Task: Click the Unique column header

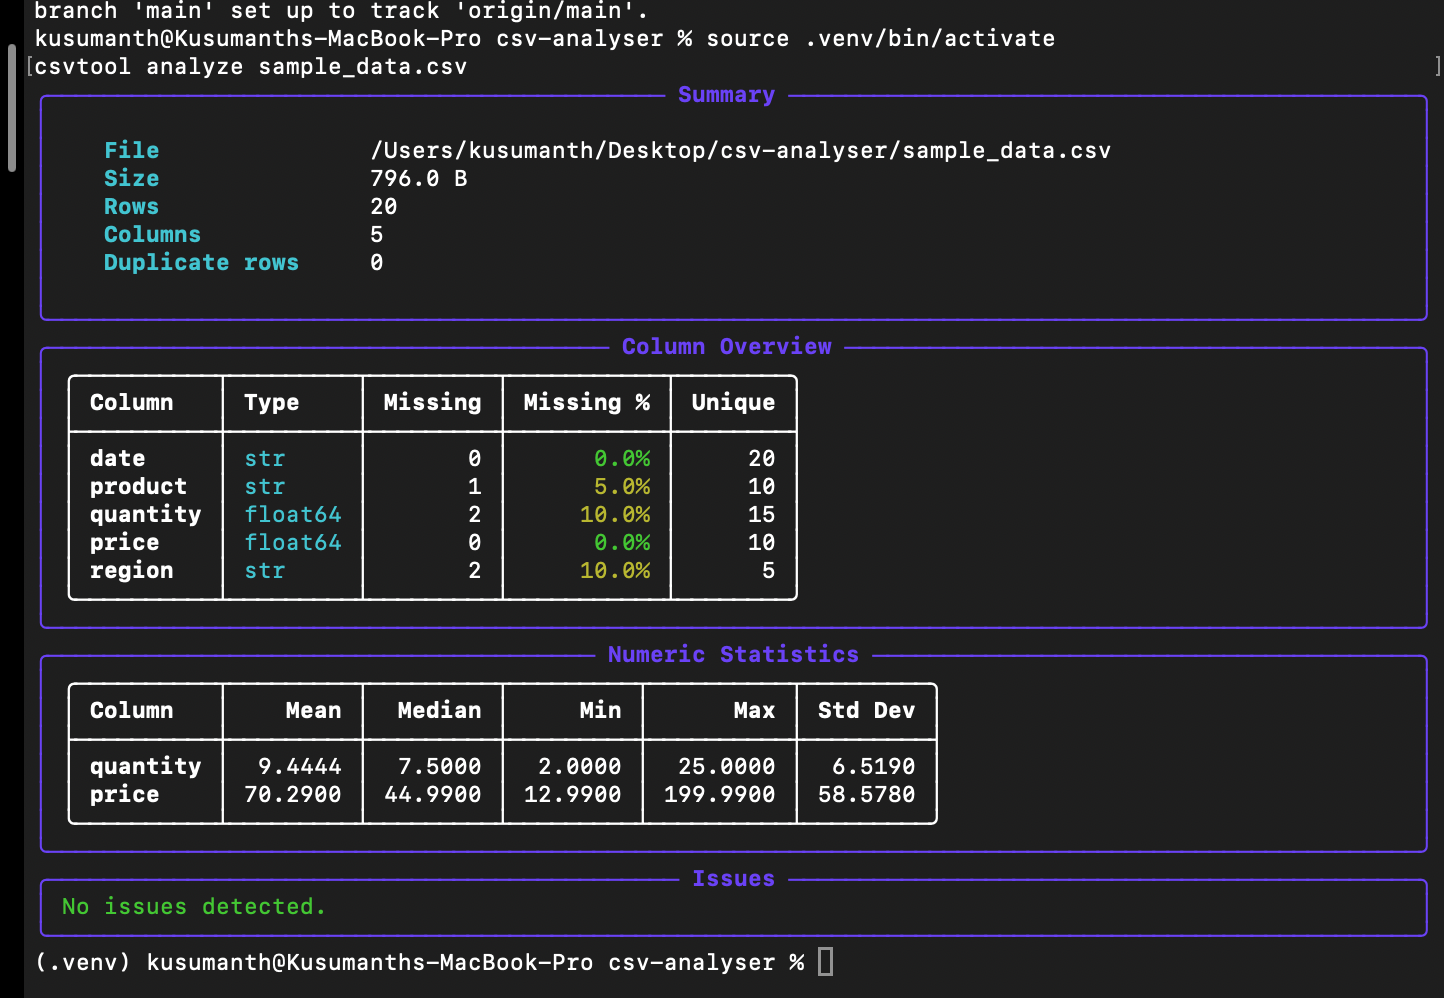Action: click(734, 403)
